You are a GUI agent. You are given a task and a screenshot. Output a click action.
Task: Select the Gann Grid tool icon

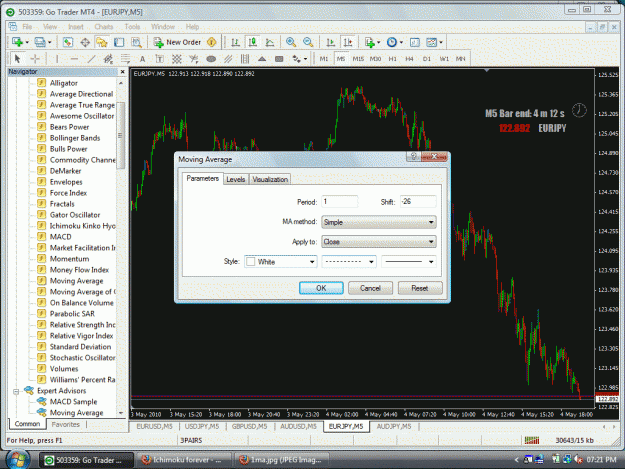pyautogui.click(x=177, y=59)
